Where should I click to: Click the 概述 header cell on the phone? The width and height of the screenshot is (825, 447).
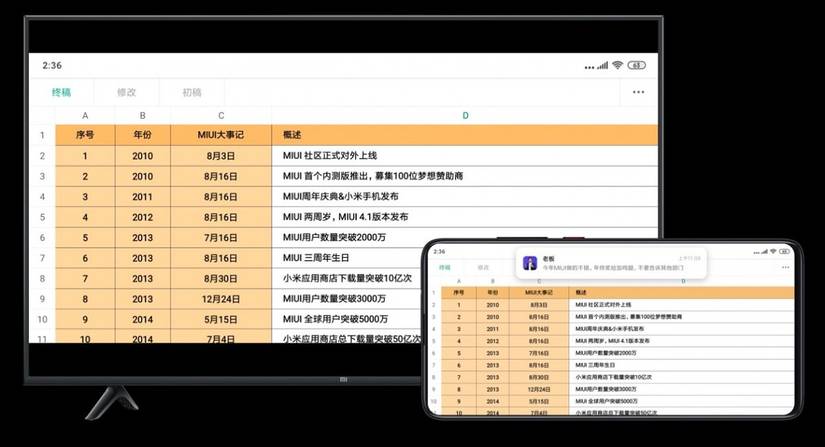coord(681,292)
